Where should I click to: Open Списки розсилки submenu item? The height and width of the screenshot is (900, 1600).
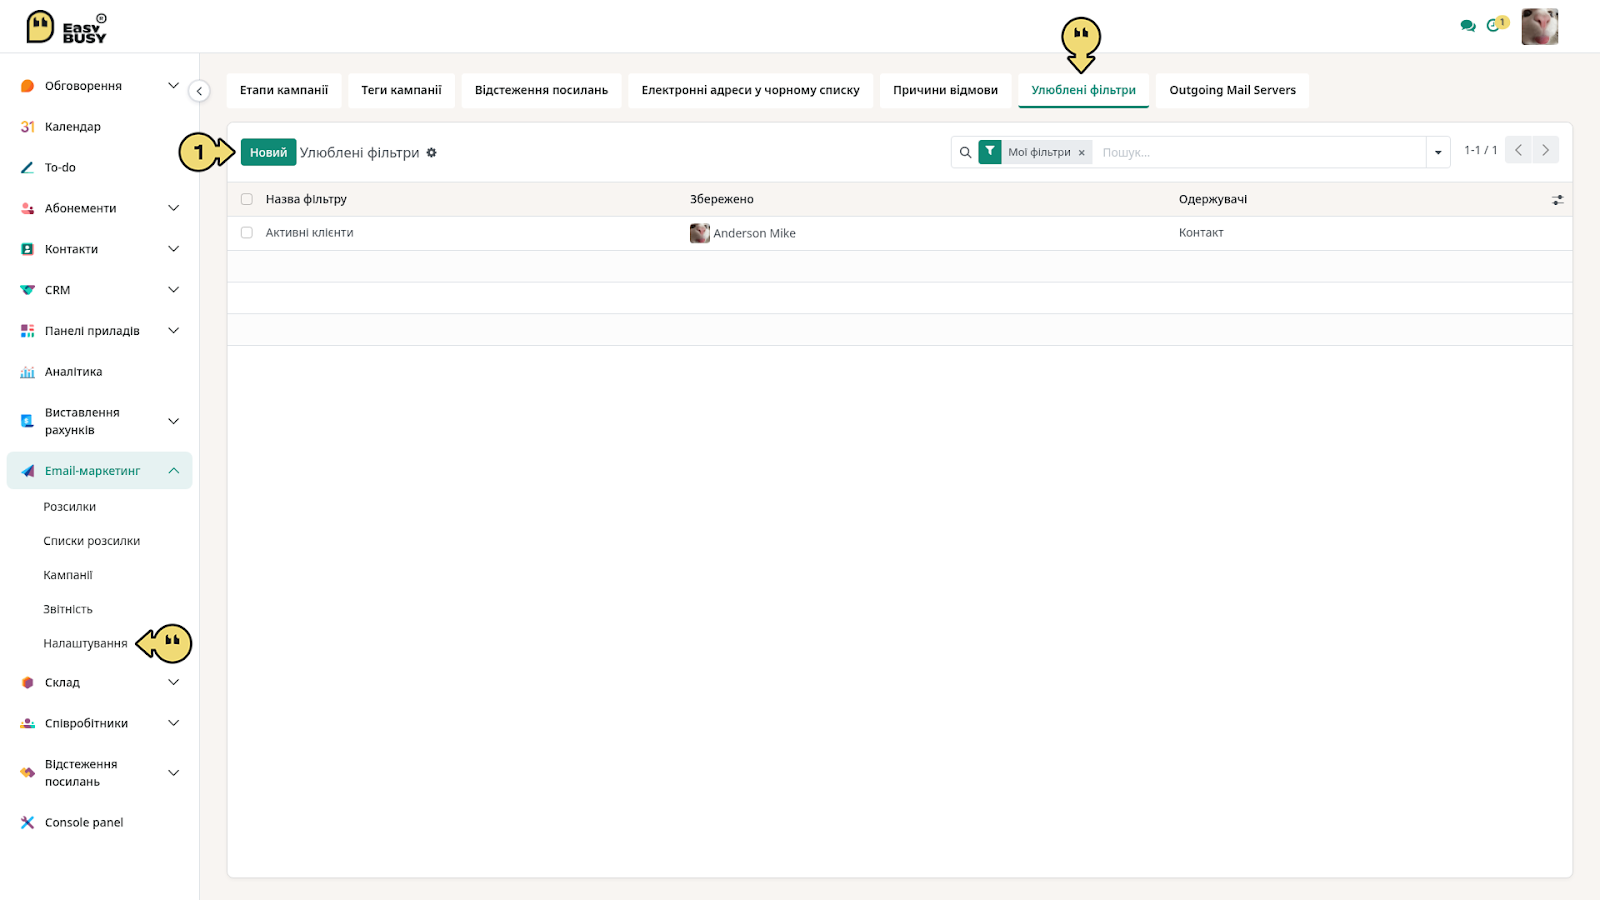(x=92, y=541)
